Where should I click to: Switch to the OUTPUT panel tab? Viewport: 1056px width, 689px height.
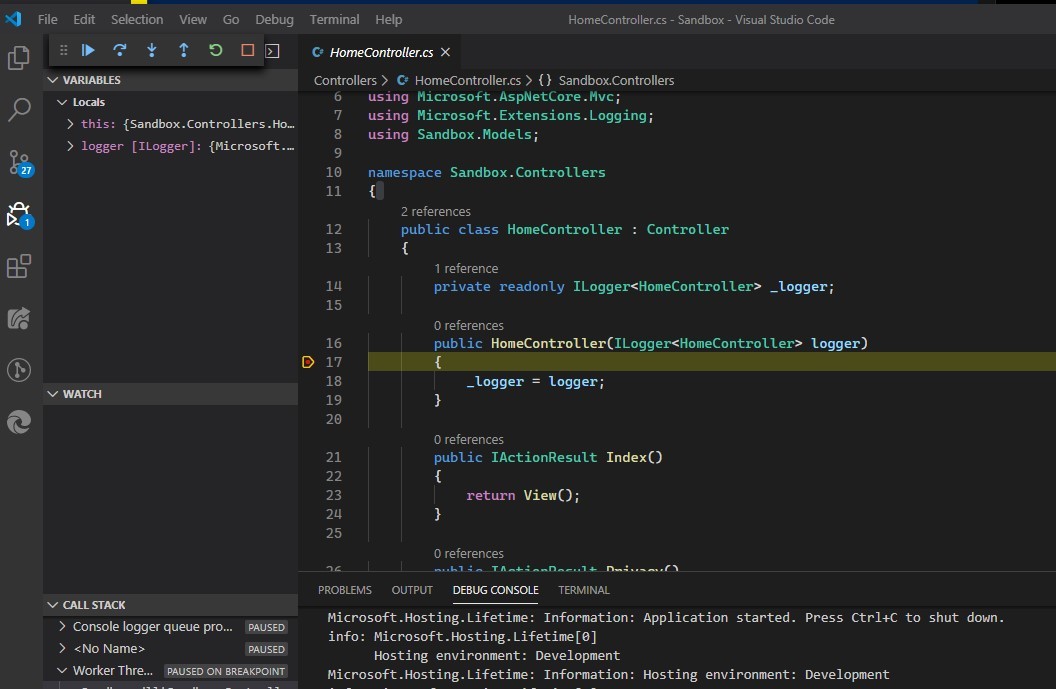[412, 590]
